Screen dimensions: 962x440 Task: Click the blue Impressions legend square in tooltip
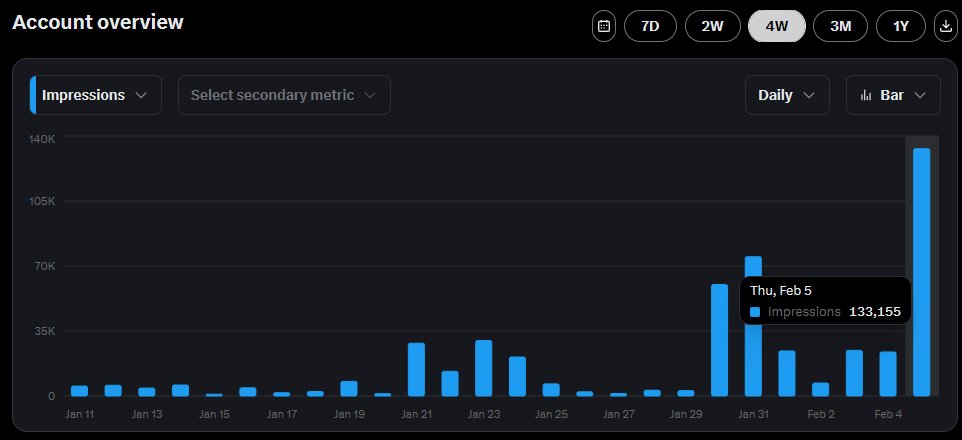pyautogui.click(x=755, y=312)
